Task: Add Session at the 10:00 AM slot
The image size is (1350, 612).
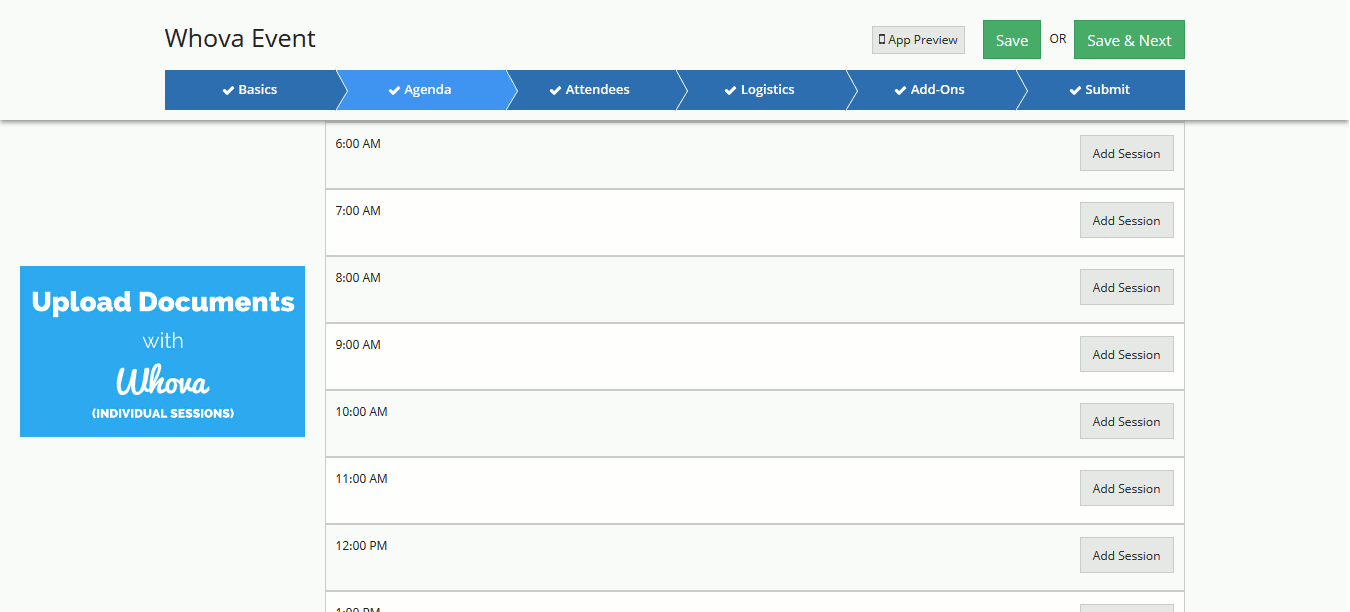Action: coord(1126,422)
